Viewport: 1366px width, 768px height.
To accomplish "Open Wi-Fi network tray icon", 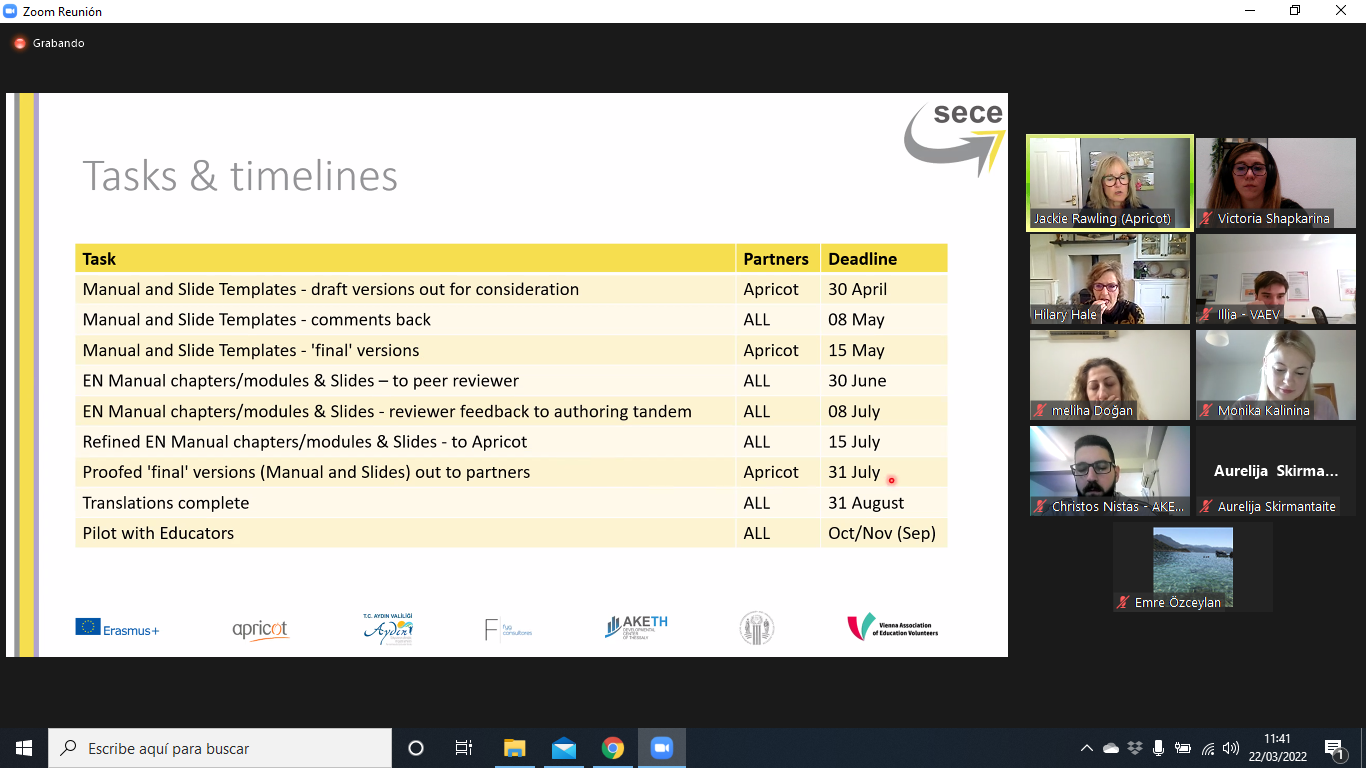I will [x=1208, y=748].
